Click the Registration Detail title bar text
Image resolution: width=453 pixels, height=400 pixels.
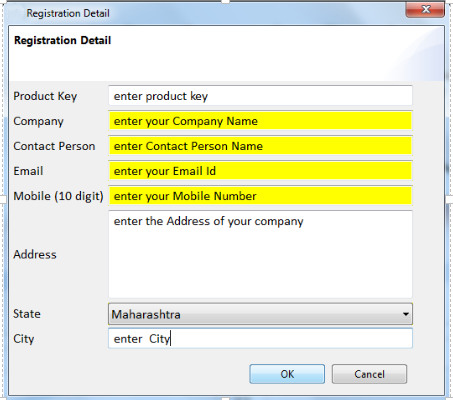click(68, 13)
